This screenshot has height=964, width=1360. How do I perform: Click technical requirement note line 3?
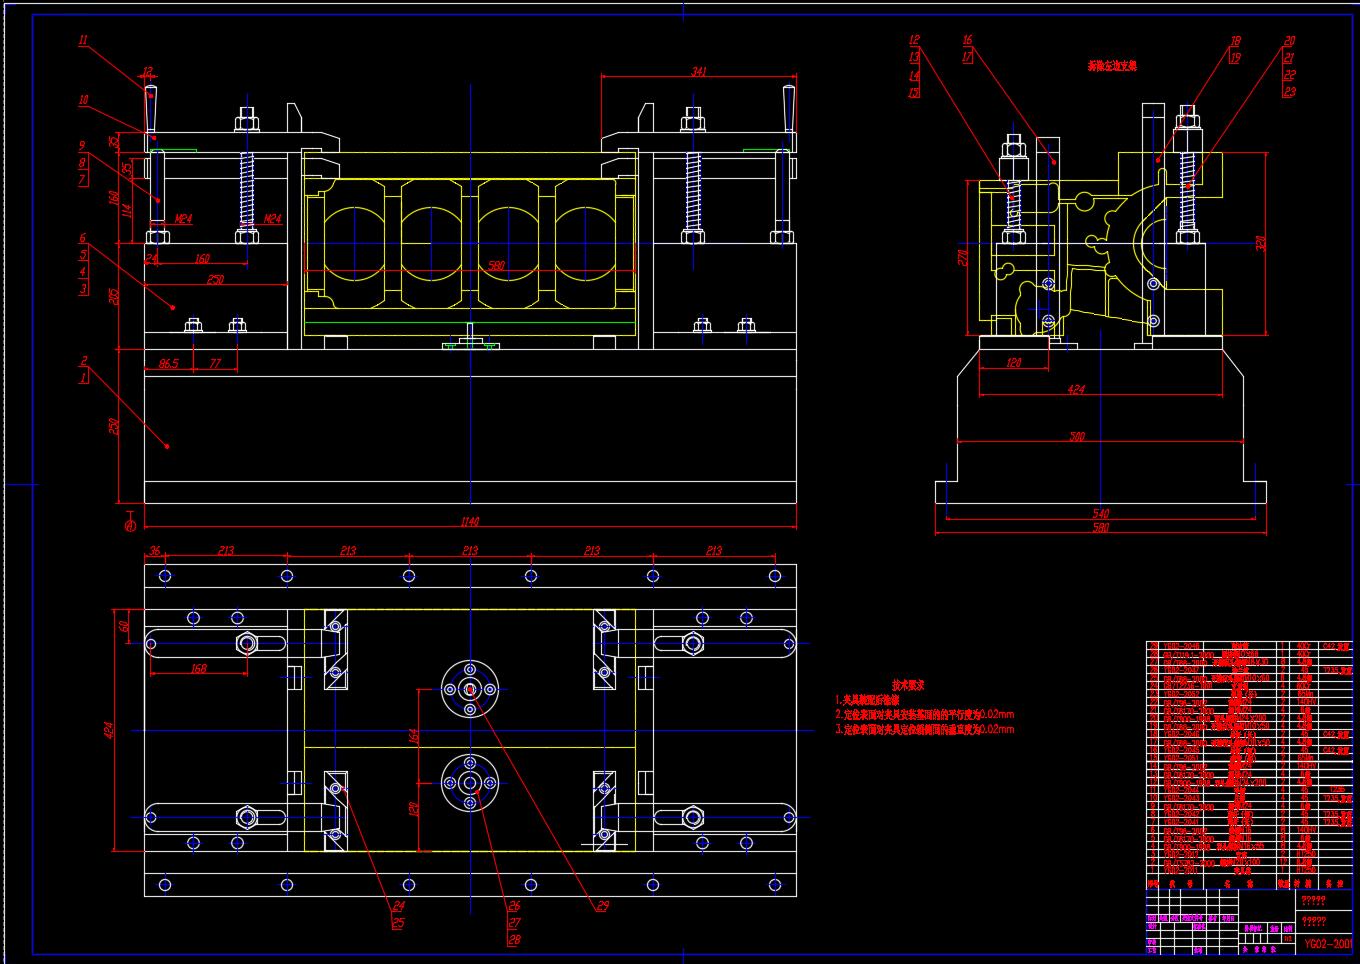pyautogui.click(x=924, y=729)
